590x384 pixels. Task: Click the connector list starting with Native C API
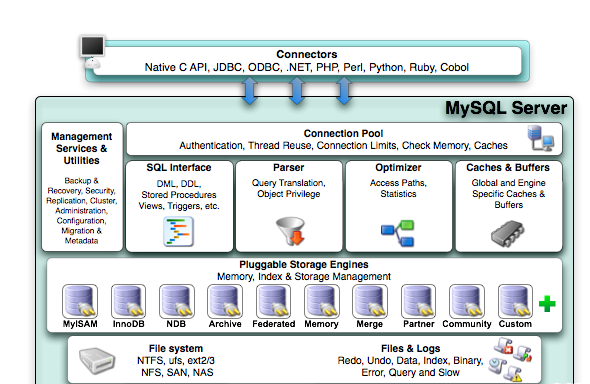[307, 67]
